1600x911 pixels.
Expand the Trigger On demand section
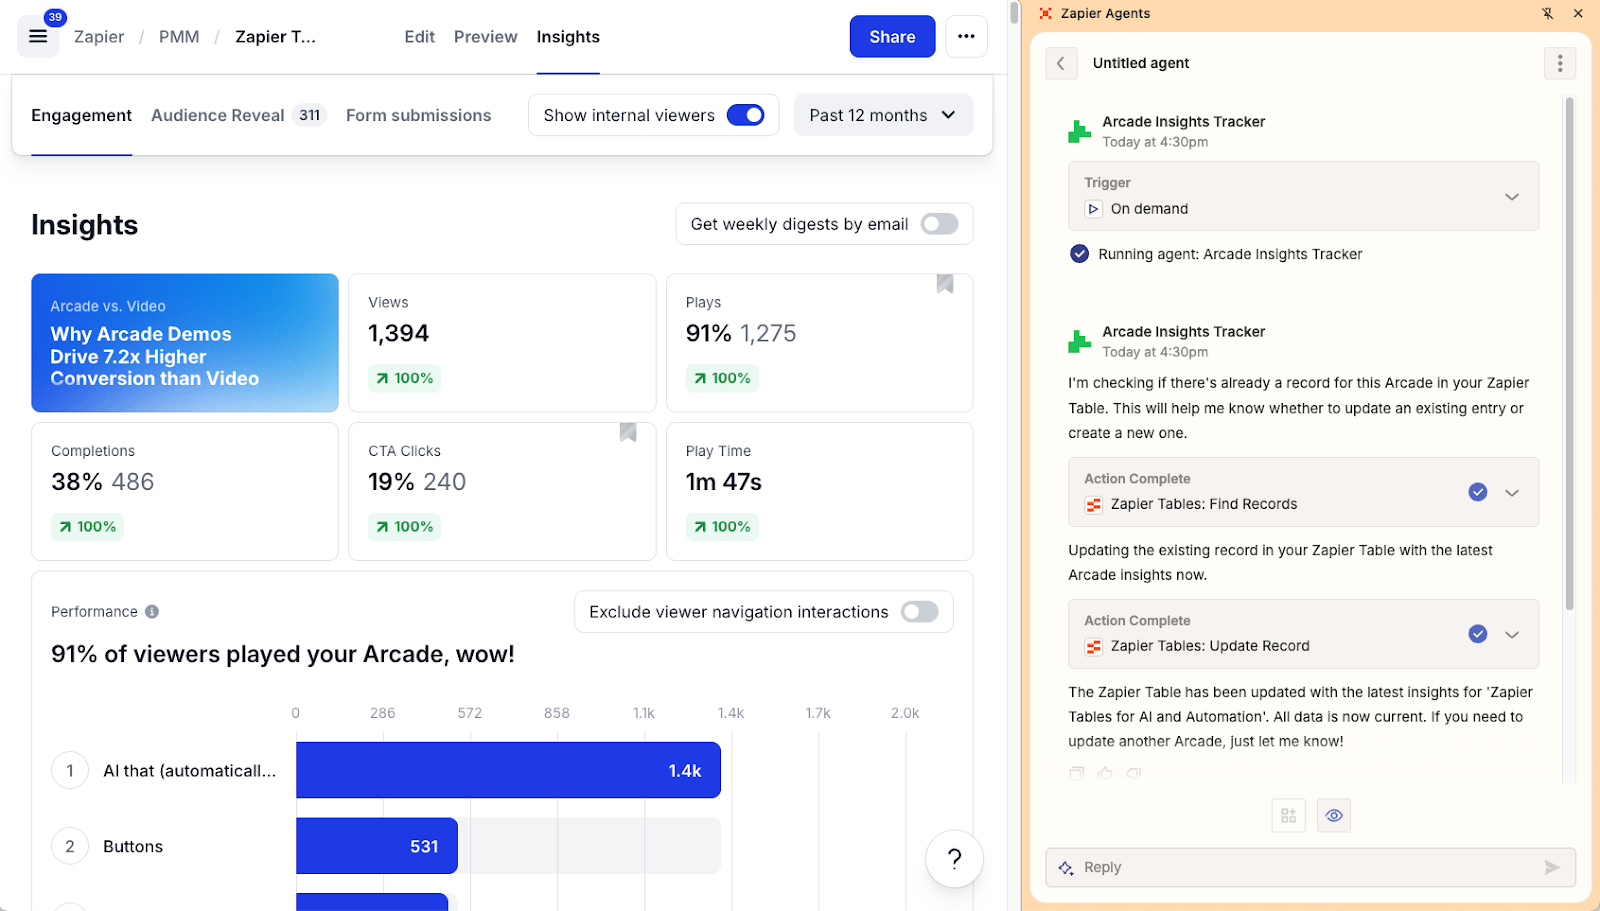[x=1512, y=196]
